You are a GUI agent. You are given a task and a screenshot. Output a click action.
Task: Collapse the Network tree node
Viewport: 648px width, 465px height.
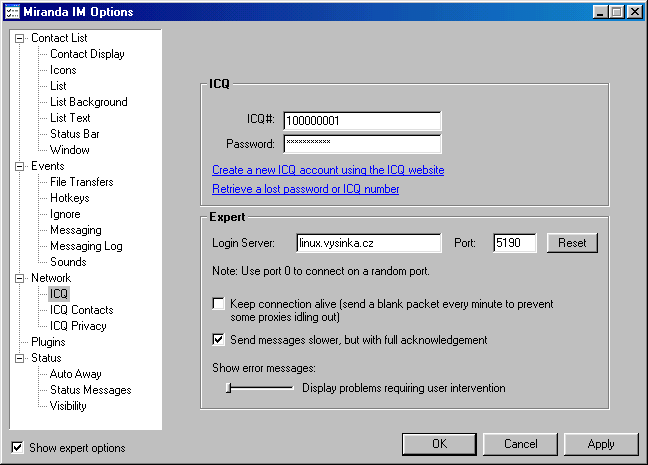(x=19, y=279)
